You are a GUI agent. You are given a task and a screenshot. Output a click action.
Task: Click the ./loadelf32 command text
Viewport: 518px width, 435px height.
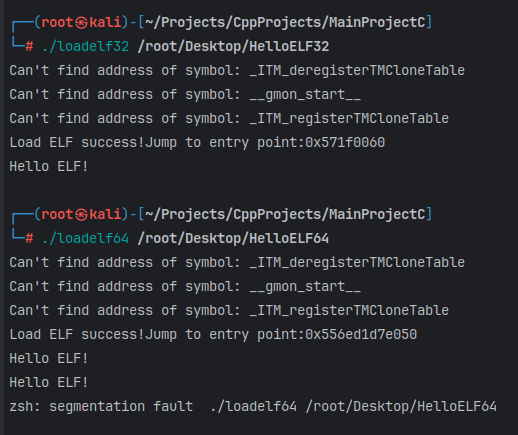pos(85,46)
